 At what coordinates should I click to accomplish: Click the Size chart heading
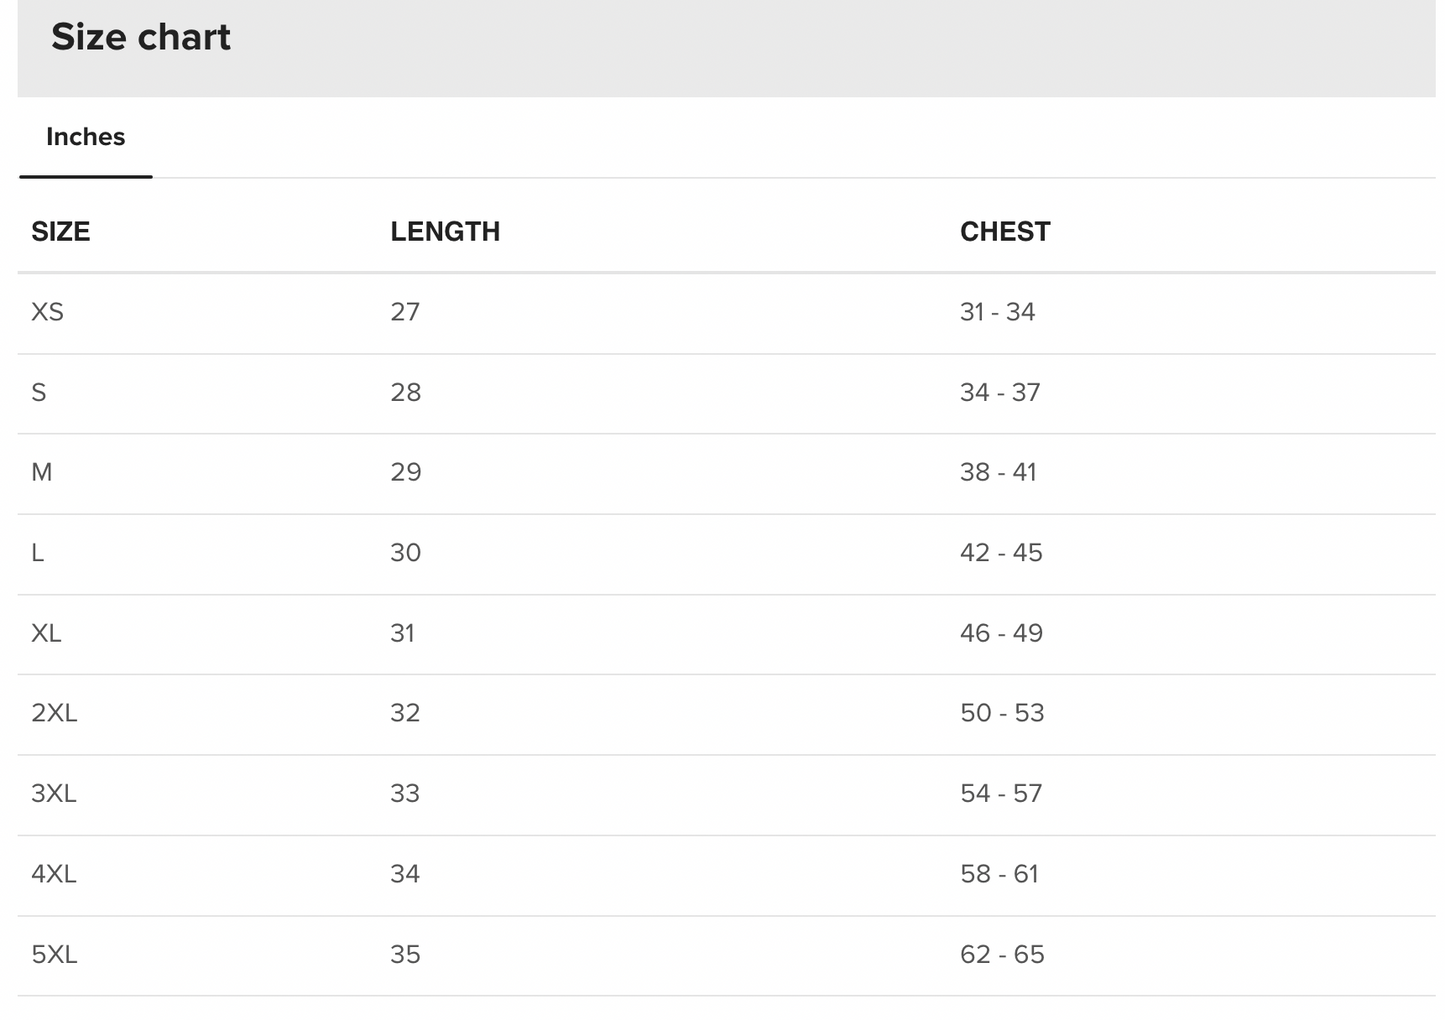coord(141,38)
